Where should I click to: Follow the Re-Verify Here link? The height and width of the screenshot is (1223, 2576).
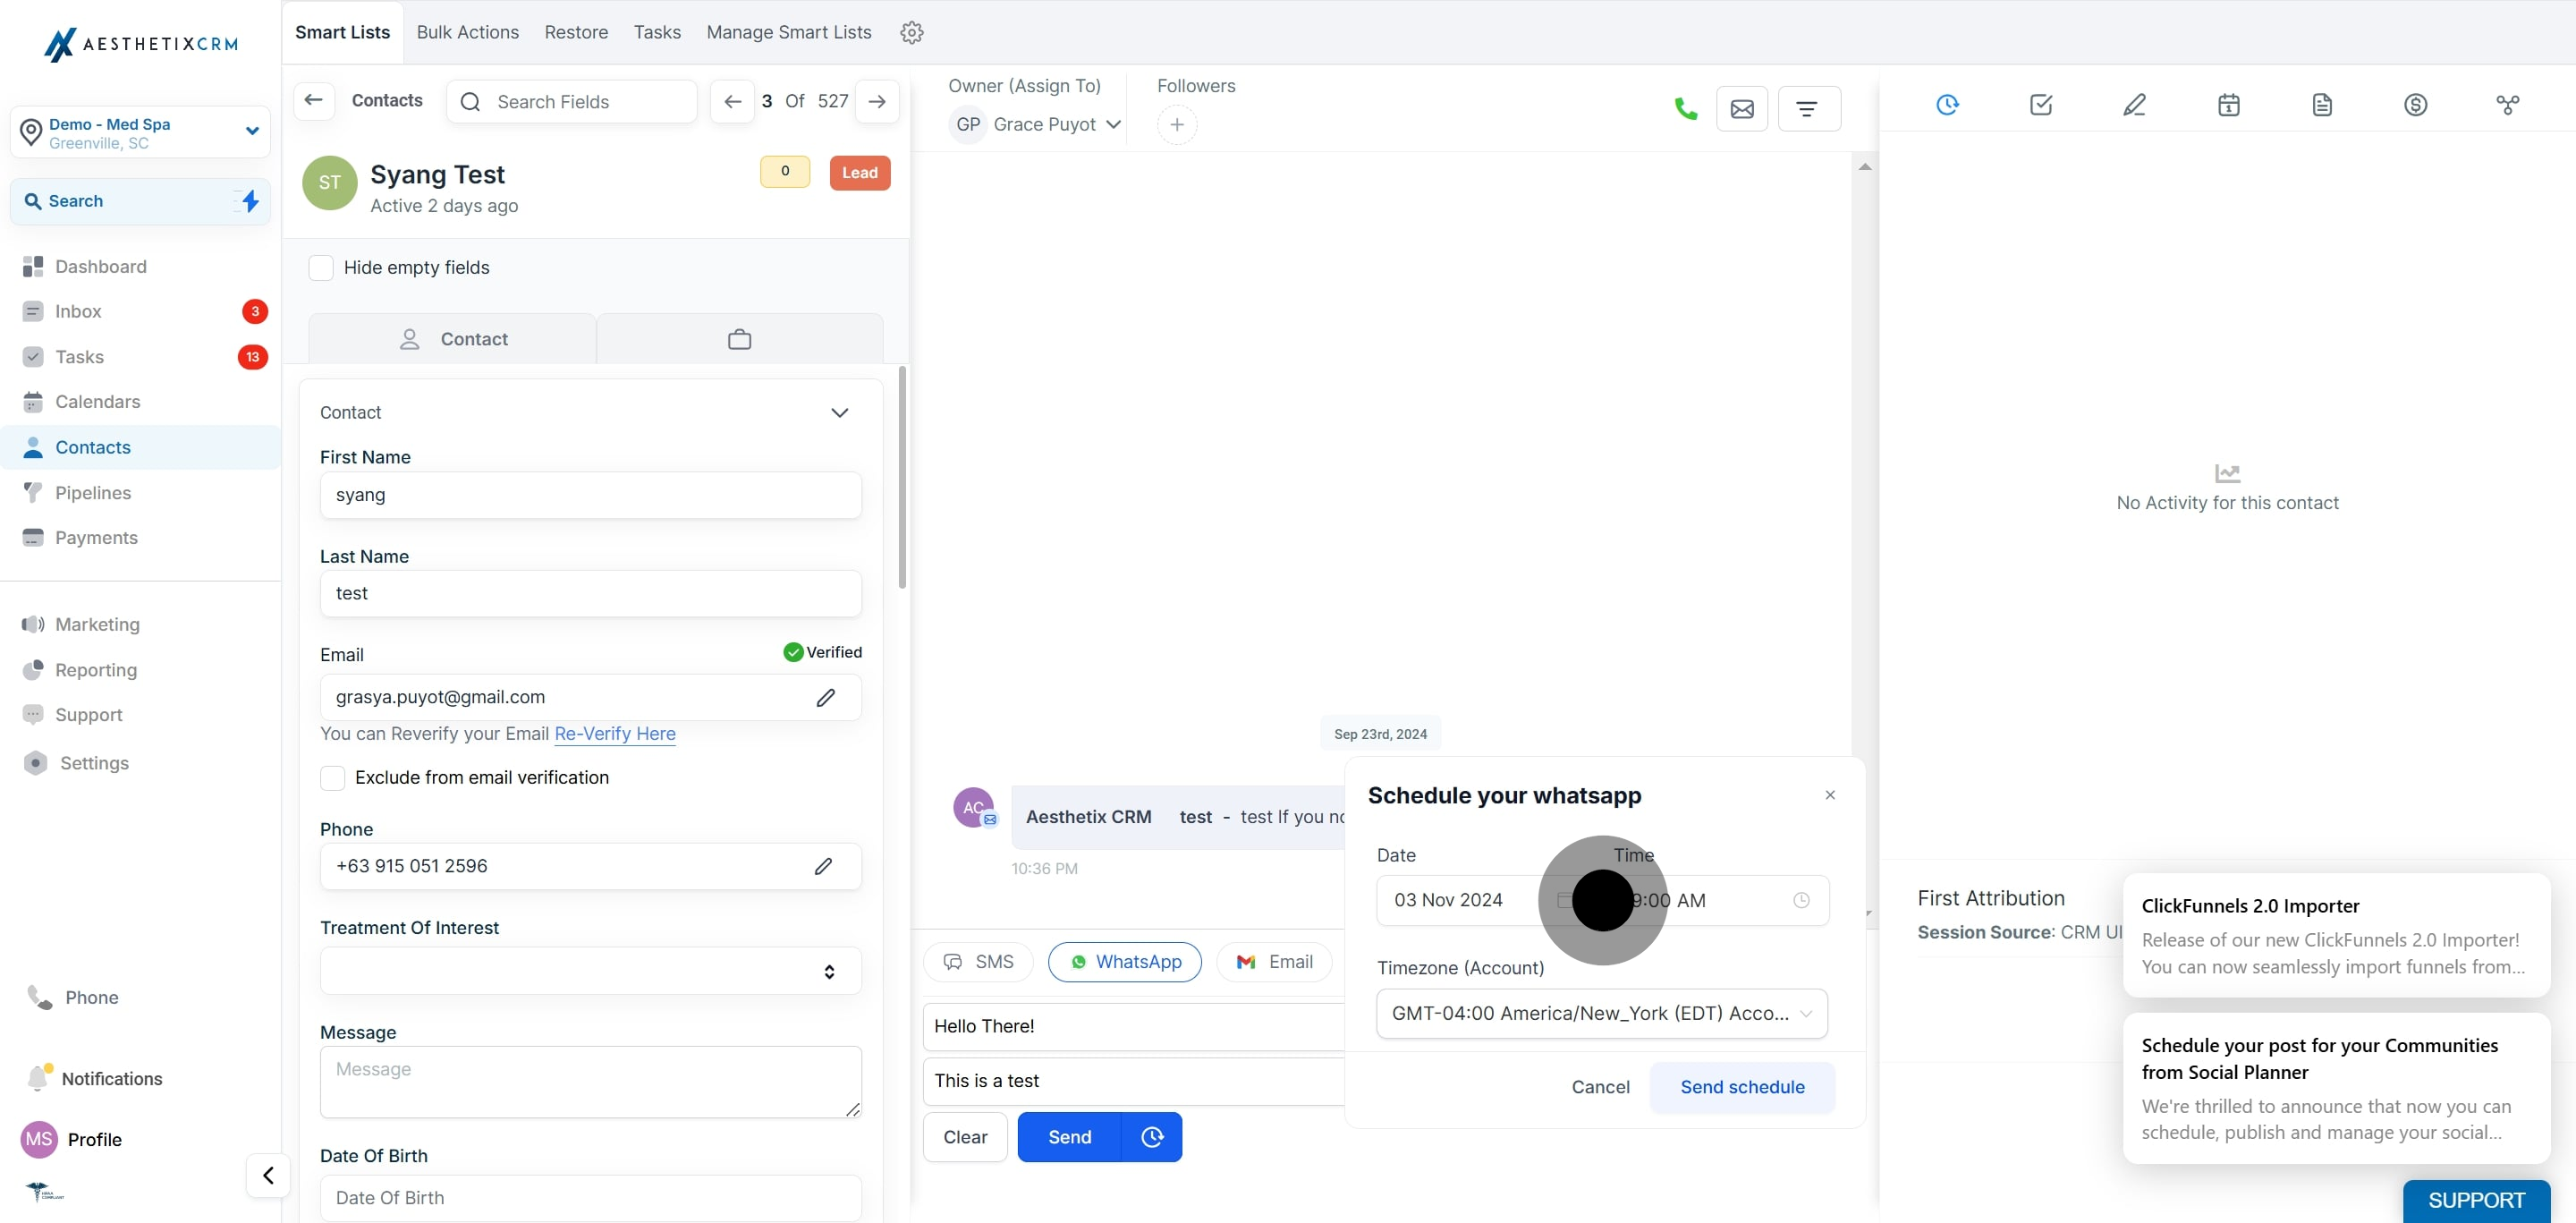click(615, 734)
